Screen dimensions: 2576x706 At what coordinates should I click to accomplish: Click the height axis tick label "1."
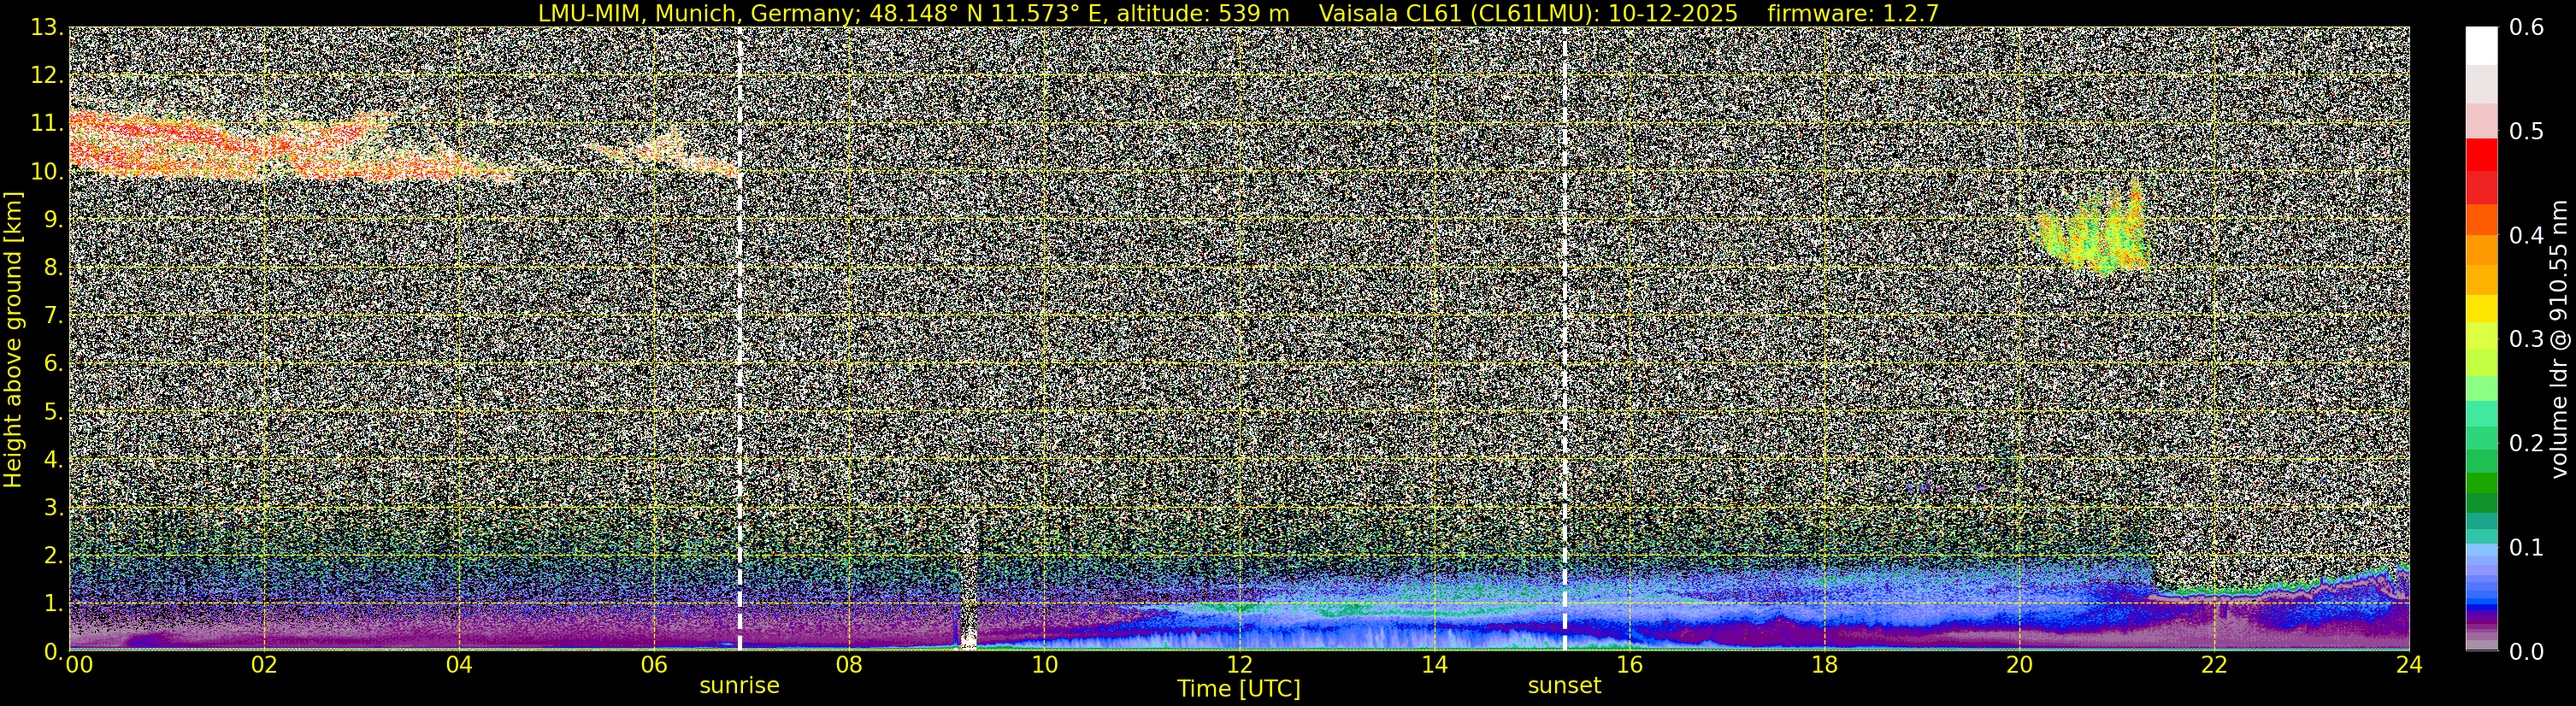[53, 603]
